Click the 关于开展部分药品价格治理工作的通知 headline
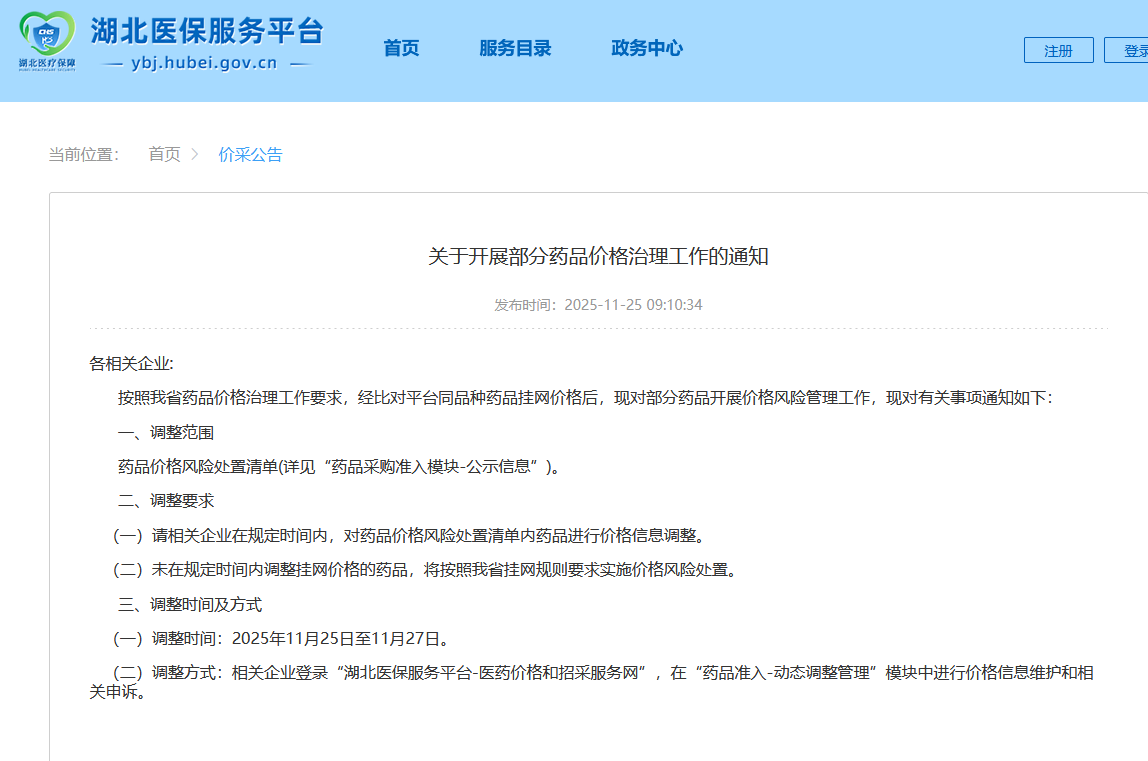The height and width of the screenshot is (761, 1148). pos(598,256)
